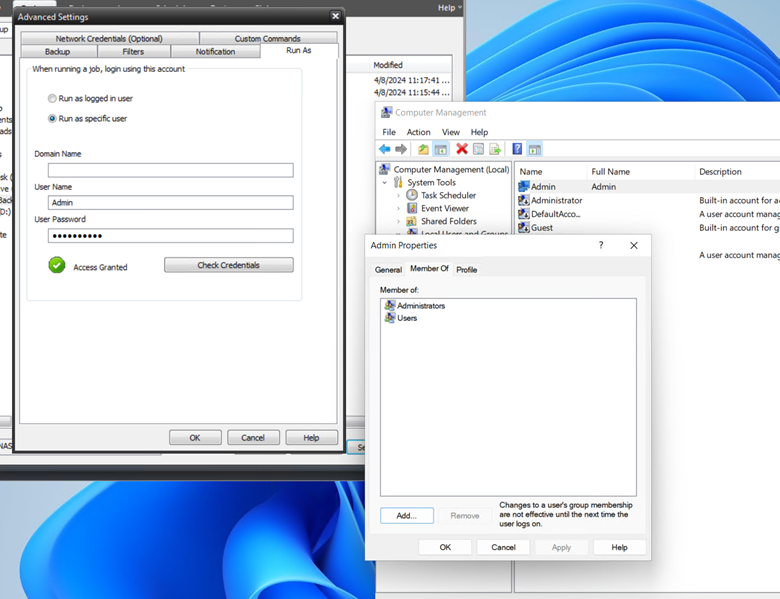
Task: Open the Help menu in Computer Management
Action: click(x=479, y=132)
